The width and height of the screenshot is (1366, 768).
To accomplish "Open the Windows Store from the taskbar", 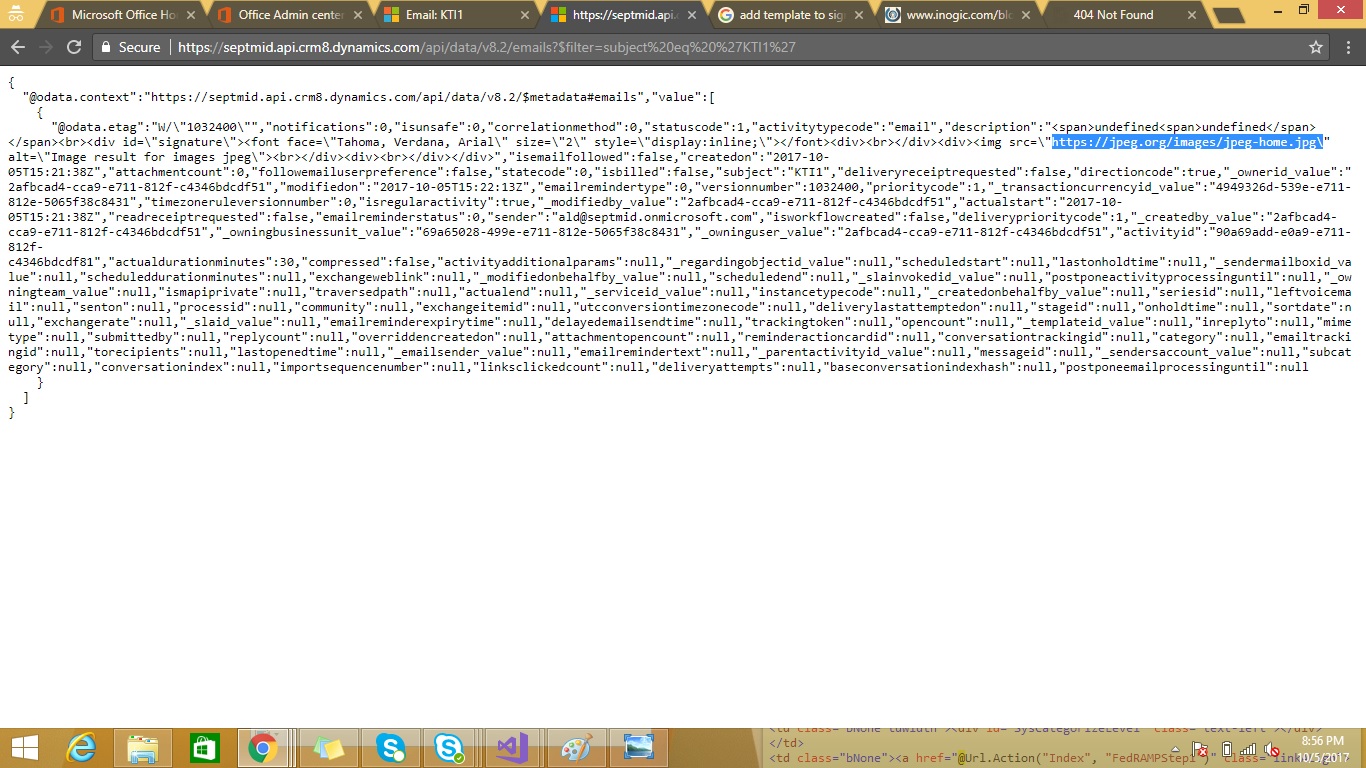I will (204, 748).
